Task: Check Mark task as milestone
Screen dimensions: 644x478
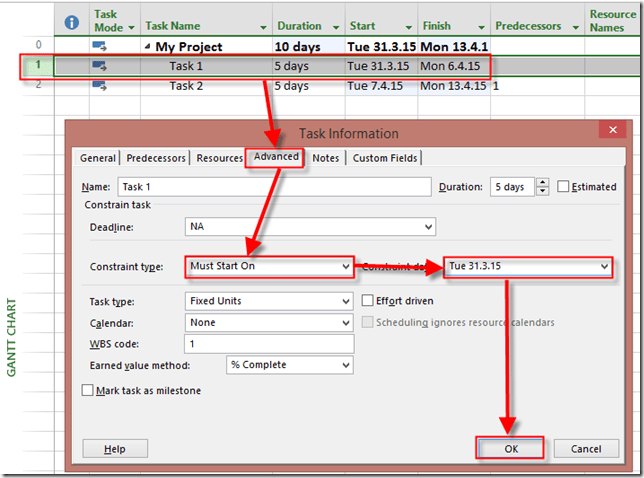Action: (x=88, y=391)
